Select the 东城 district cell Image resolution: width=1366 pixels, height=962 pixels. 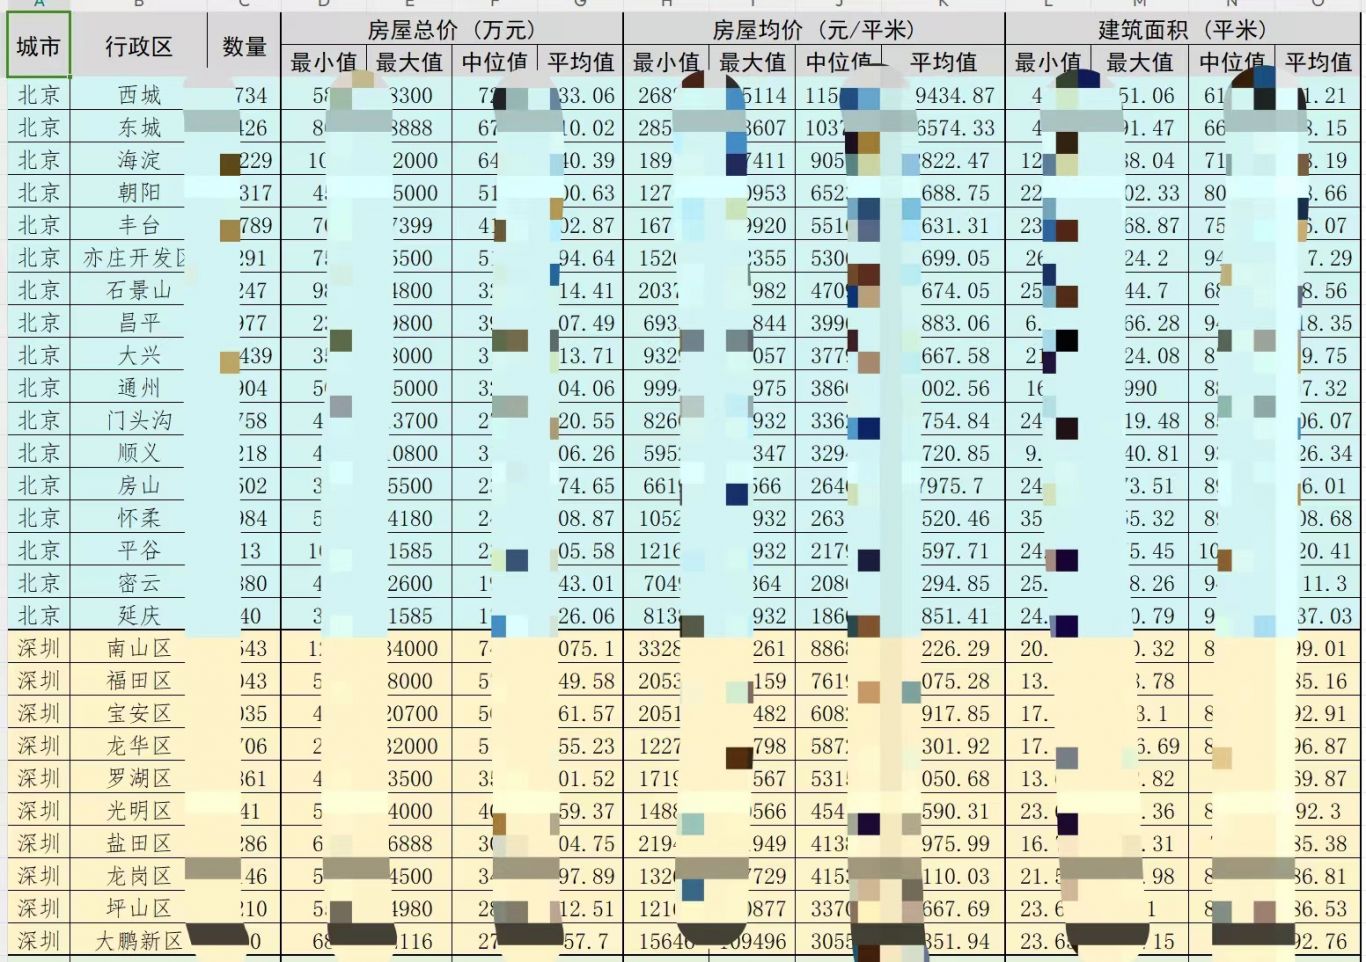click(x=139, y=127)
